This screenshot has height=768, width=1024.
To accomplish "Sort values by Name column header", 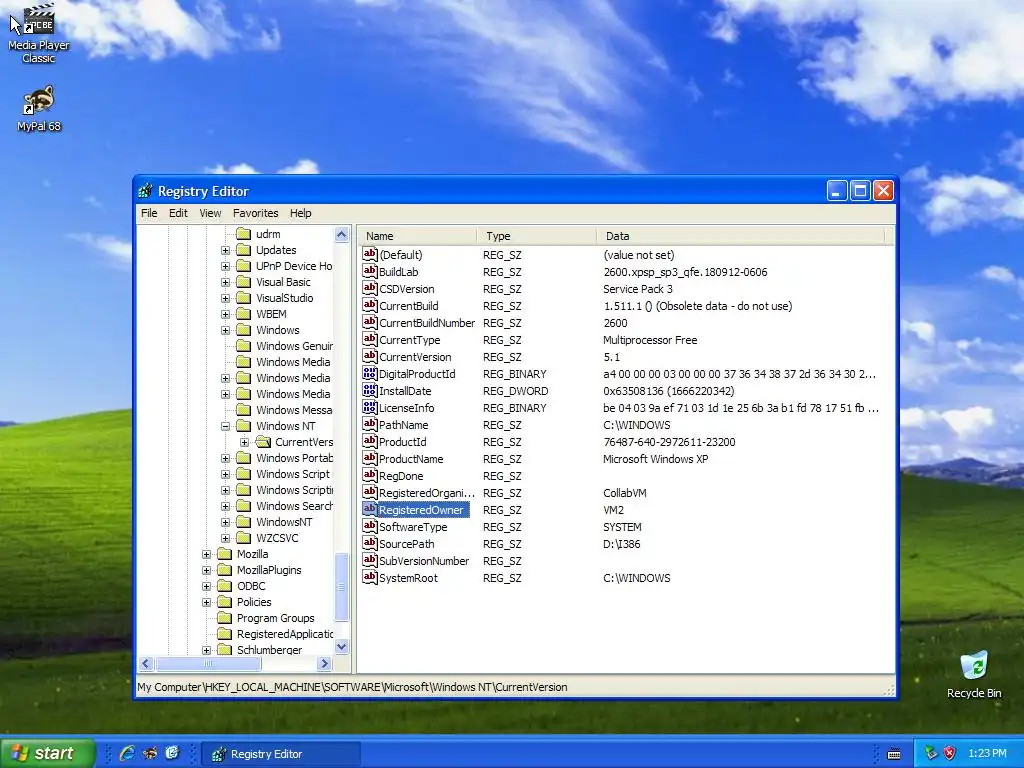I will [417, 236].
